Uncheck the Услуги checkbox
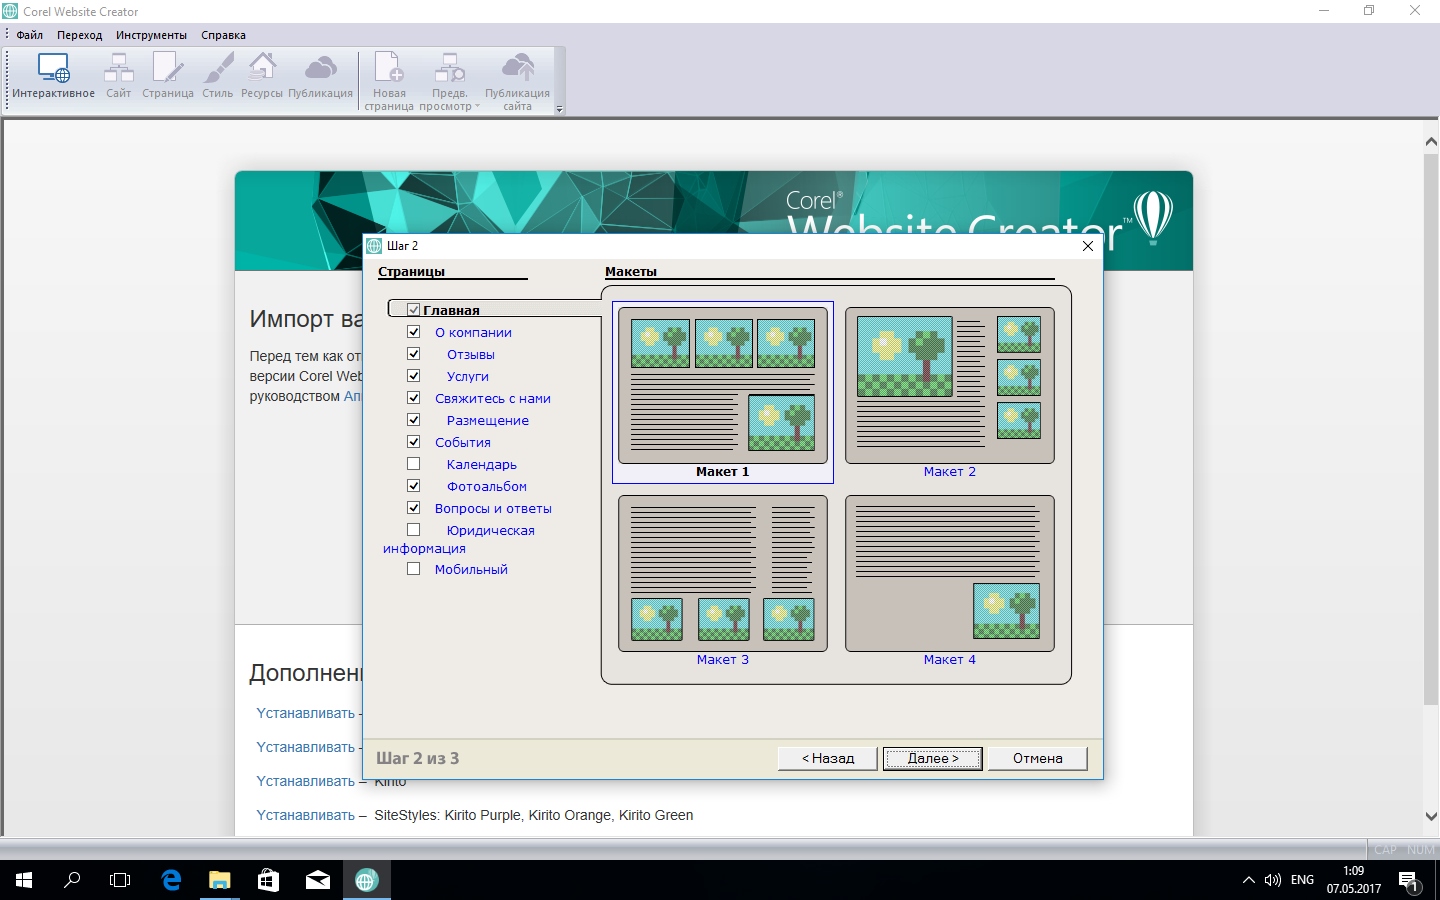This screenshot has height=900, width=1440. [x=413, y=376]
